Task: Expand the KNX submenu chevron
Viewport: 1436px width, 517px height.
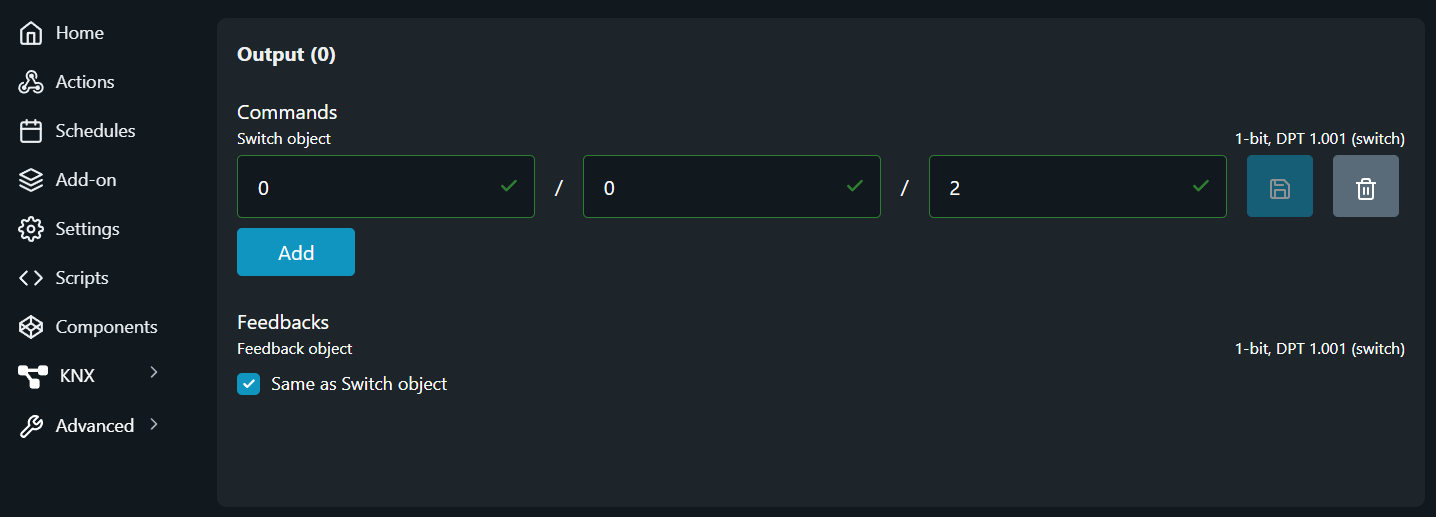Action: [153, 373]
